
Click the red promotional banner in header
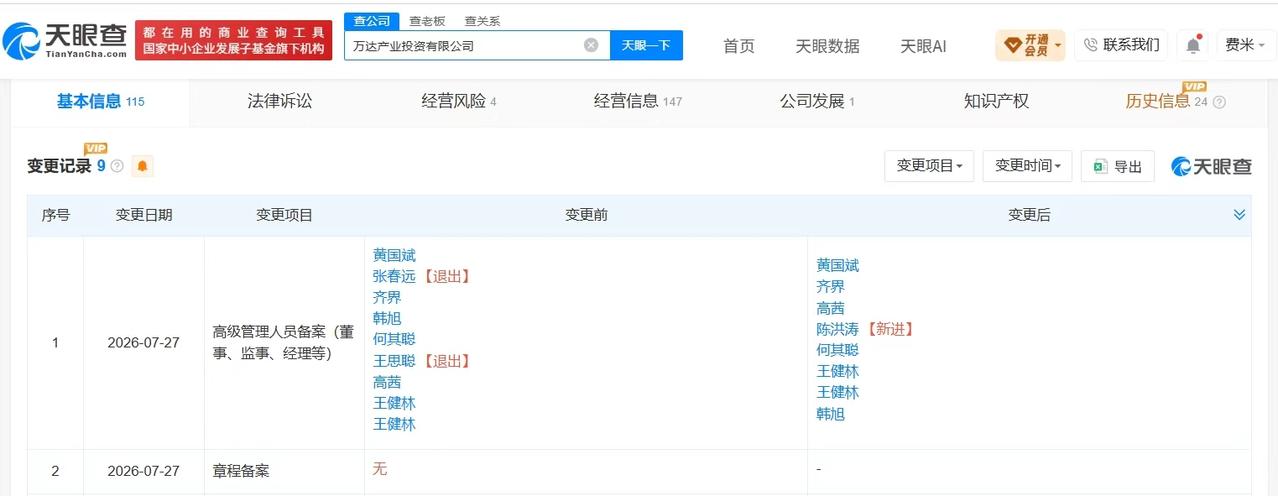(234, 40)
